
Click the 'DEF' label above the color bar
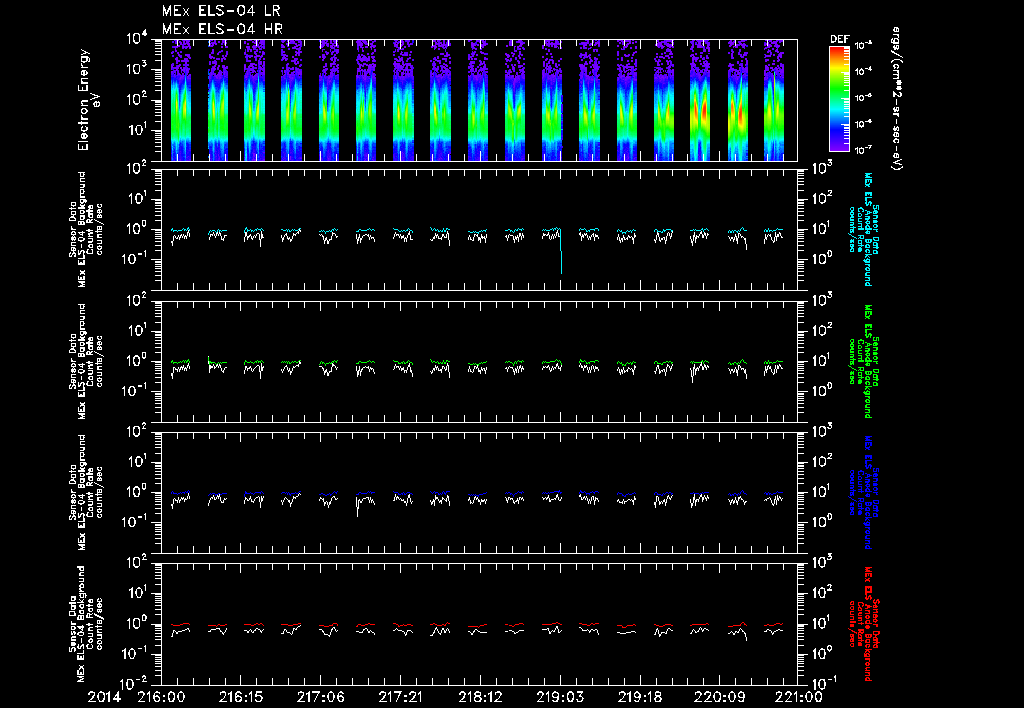point(839,39)
